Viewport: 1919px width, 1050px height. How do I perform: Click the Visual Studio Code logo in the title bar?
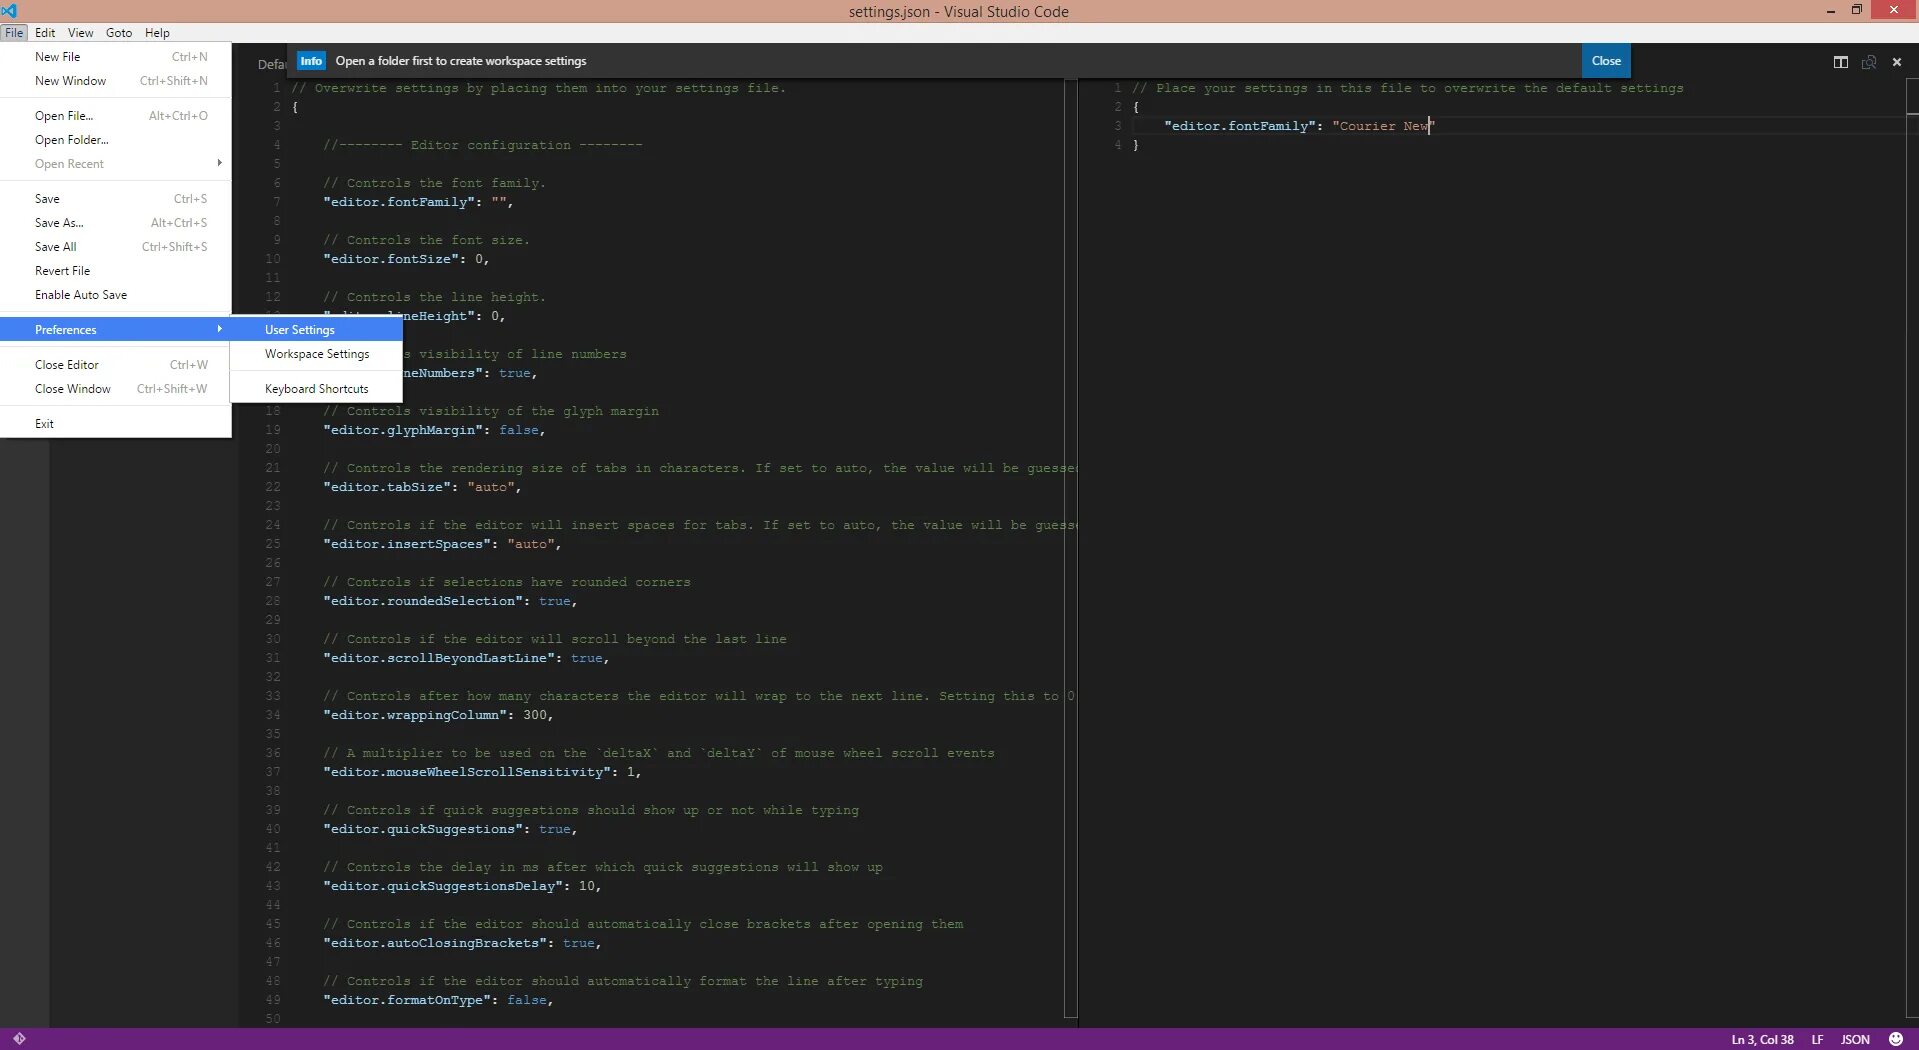tap(9, 10)
